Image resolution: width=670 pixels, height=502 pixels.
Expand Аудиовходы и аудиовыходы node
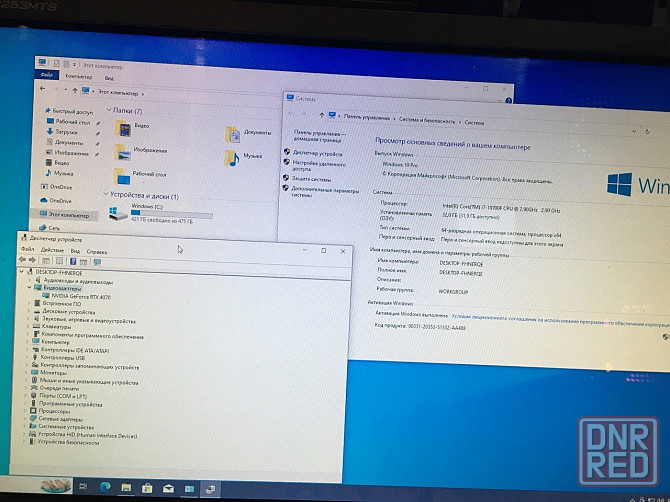click(29, 280)
